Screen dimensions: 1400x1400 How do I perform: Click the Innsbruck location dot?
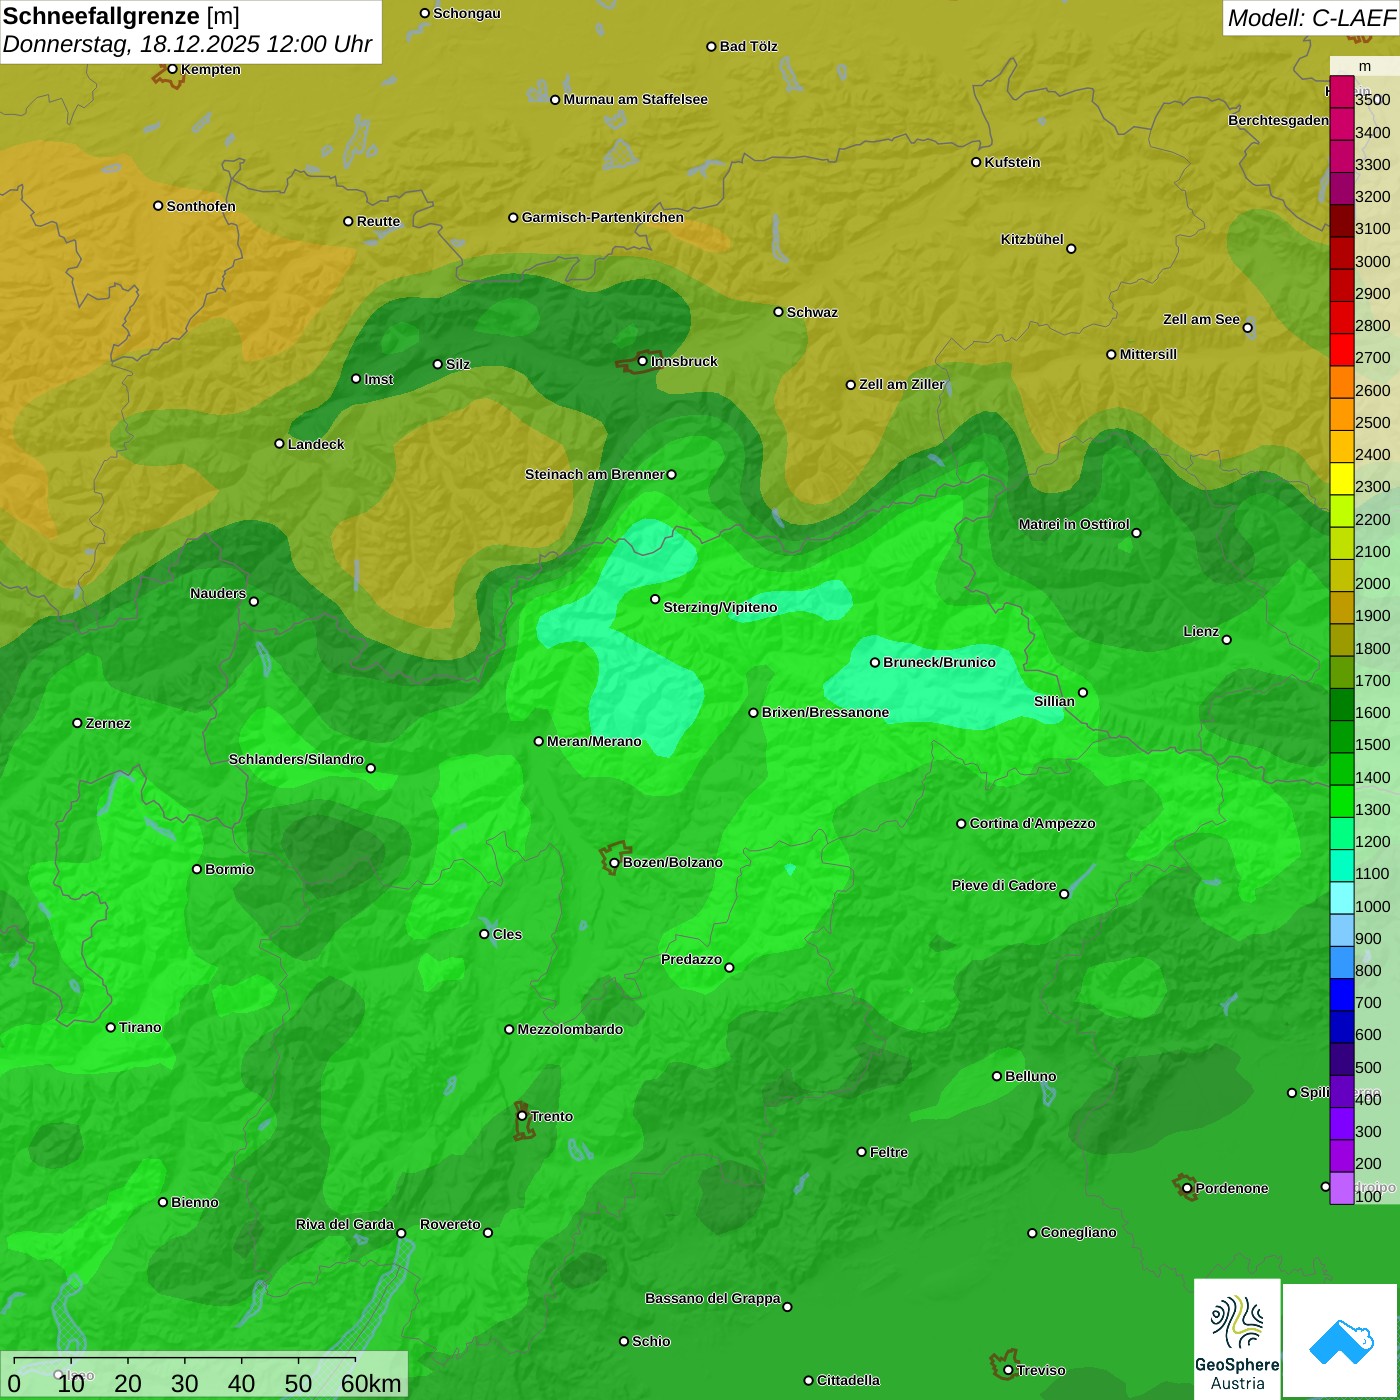coord(642,361)
